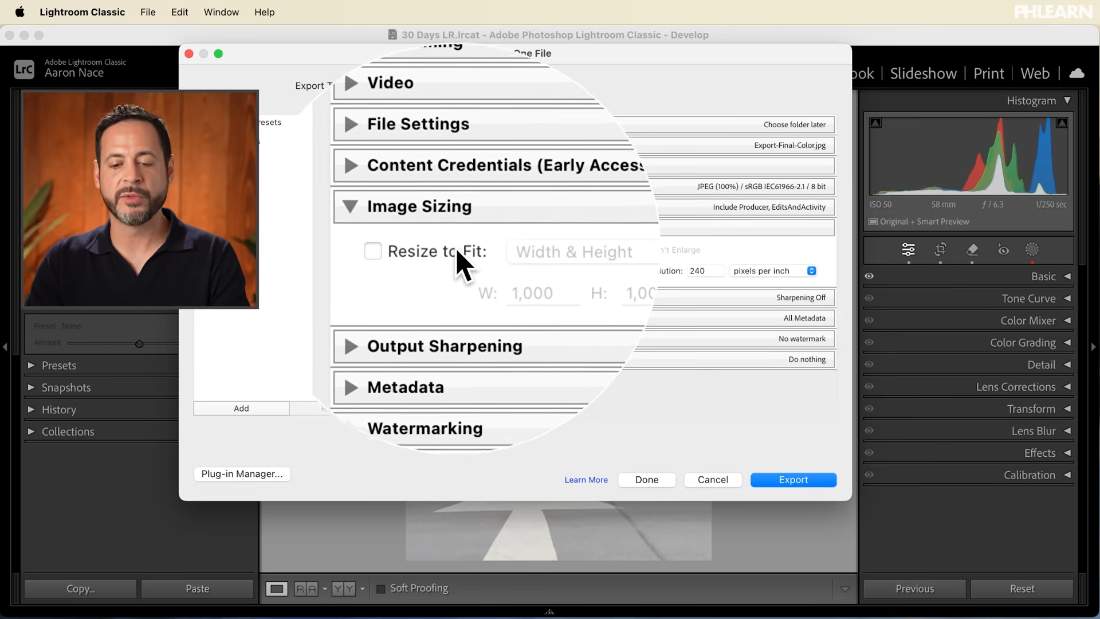Switch to the Web module
Viewport: 1100px width, 619px height.
(1035, 74)
